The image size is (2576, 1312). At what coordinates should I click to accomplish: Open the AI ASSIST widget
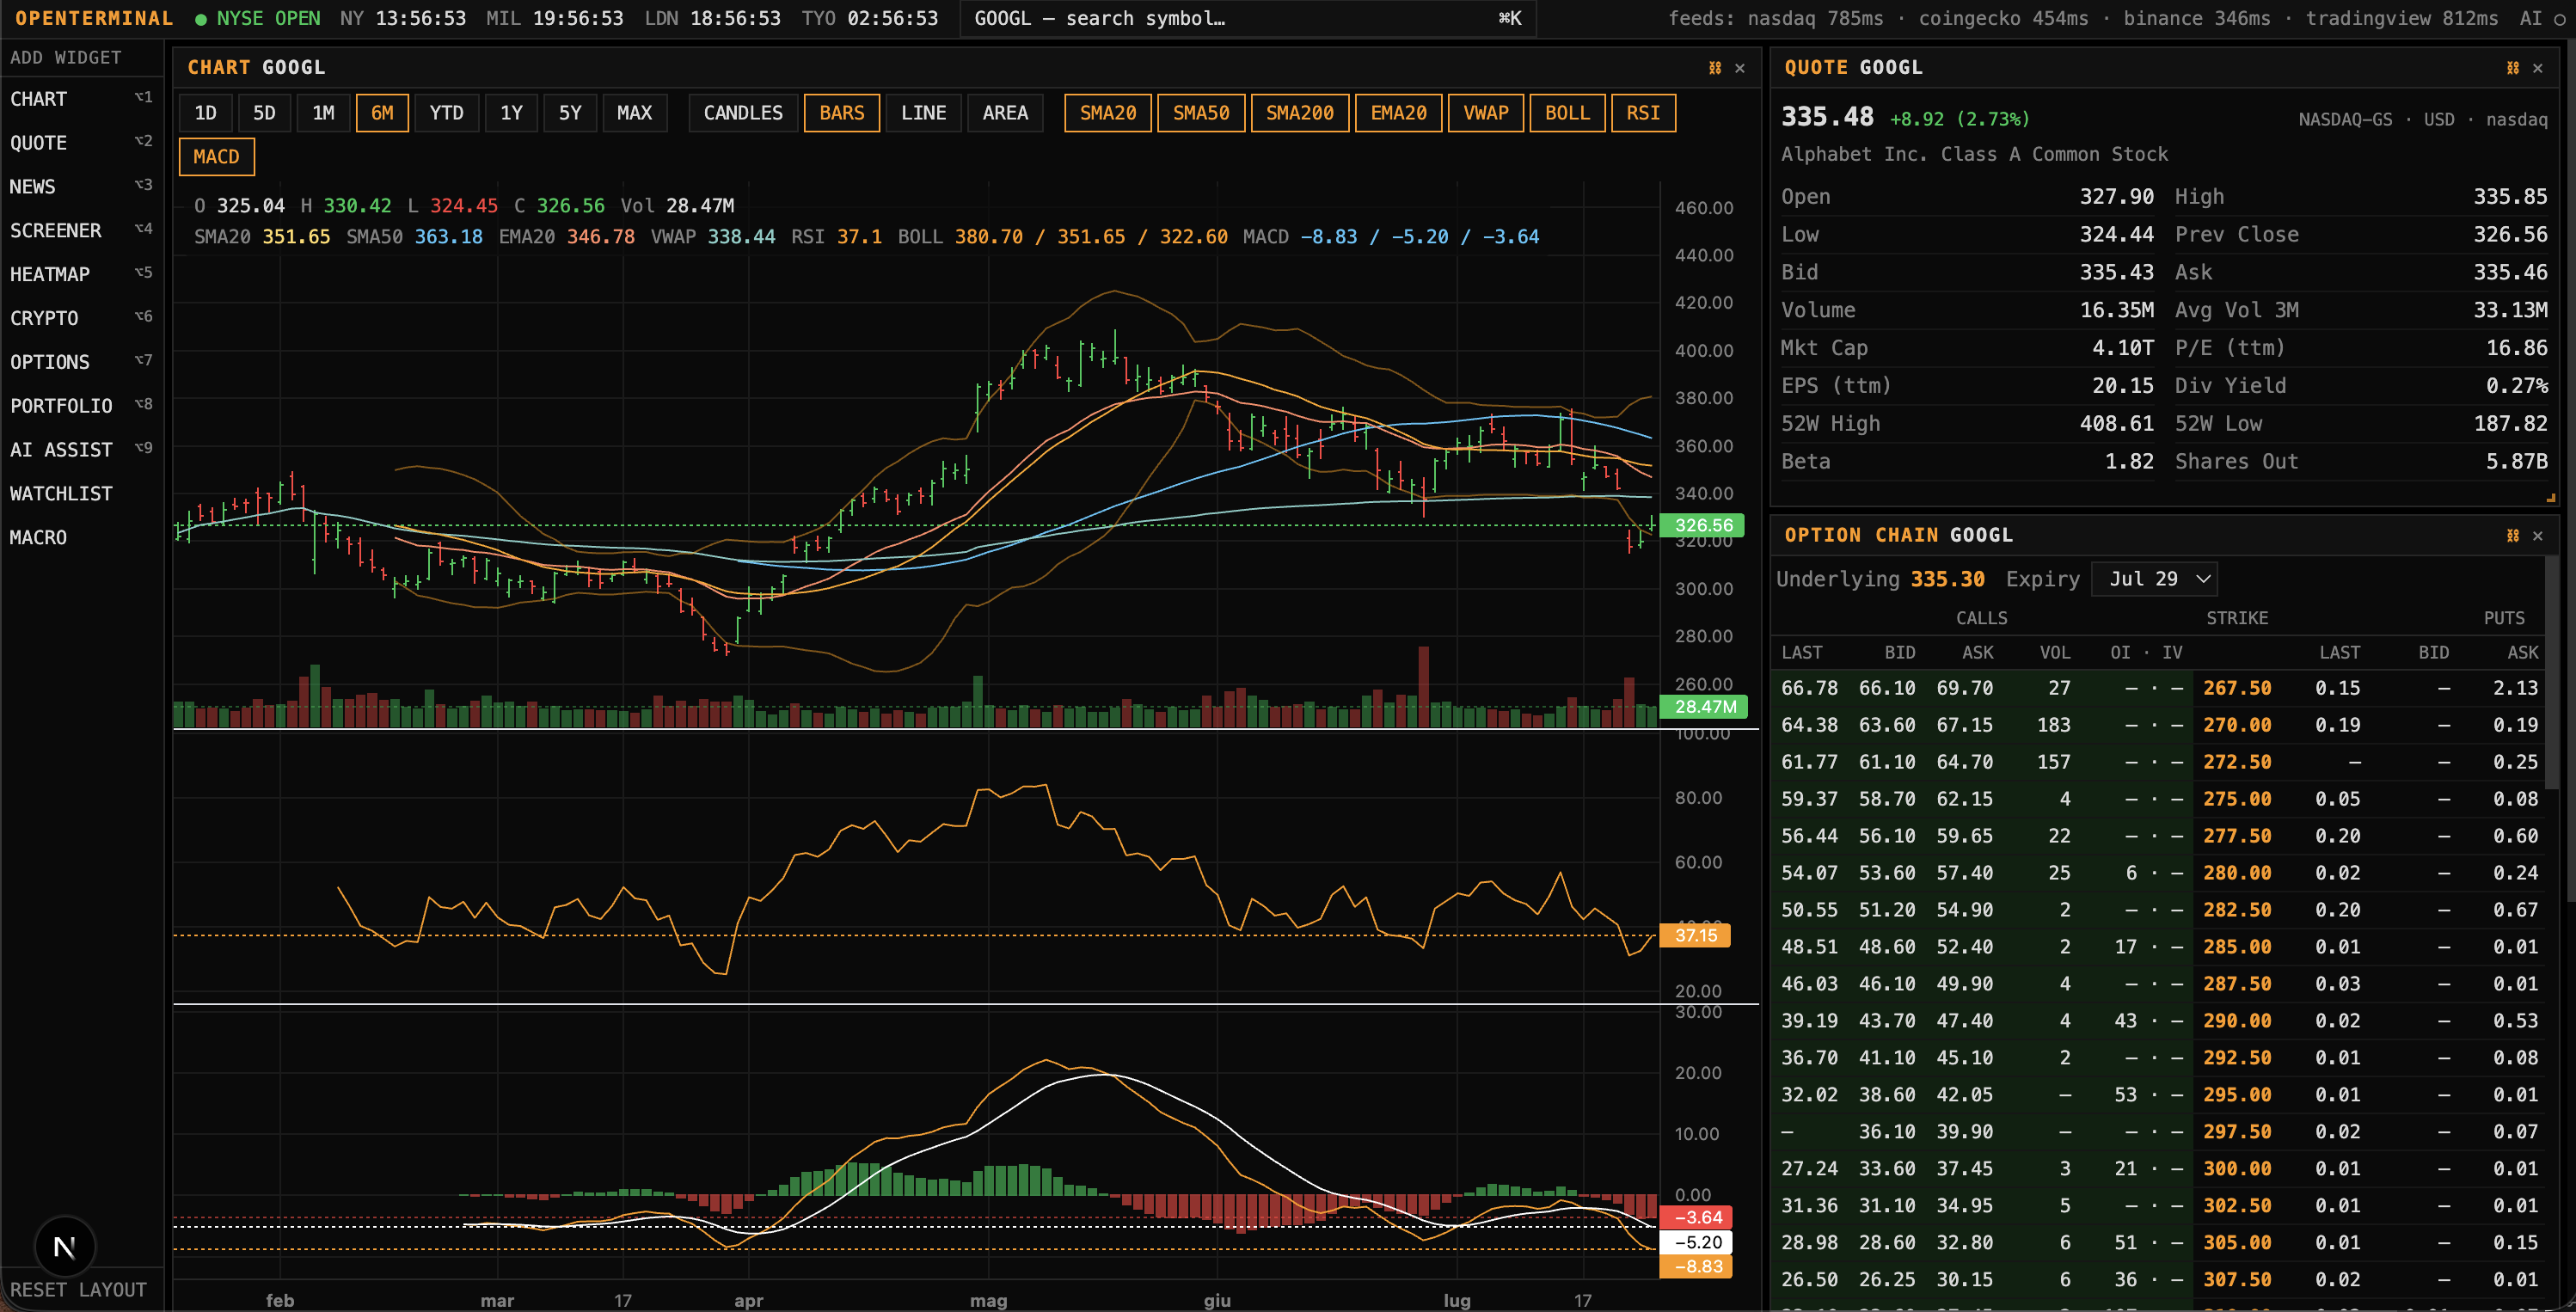click(81, 450)
